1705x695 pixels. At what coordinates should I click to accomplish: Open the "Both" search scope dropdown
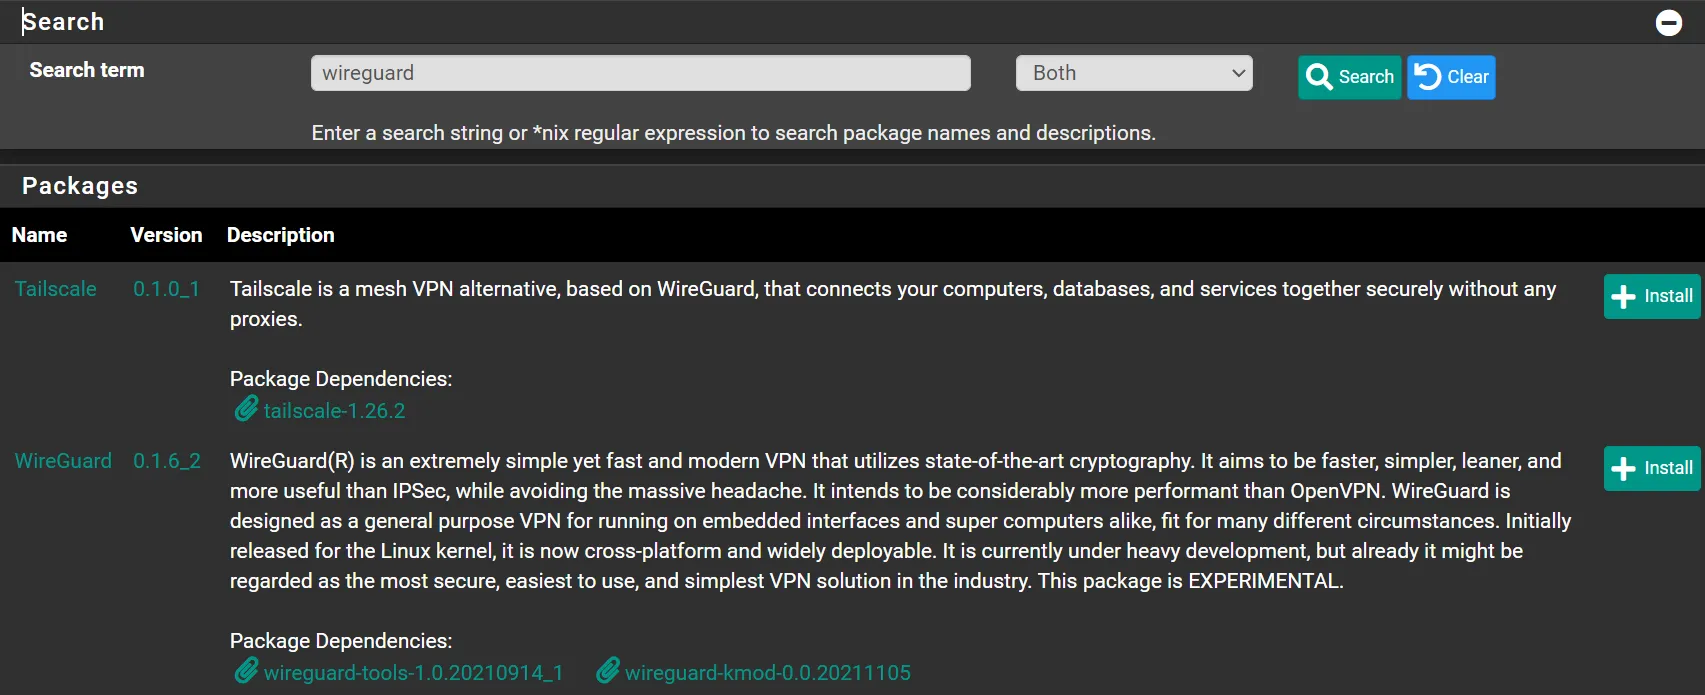tap(1133, 72)
